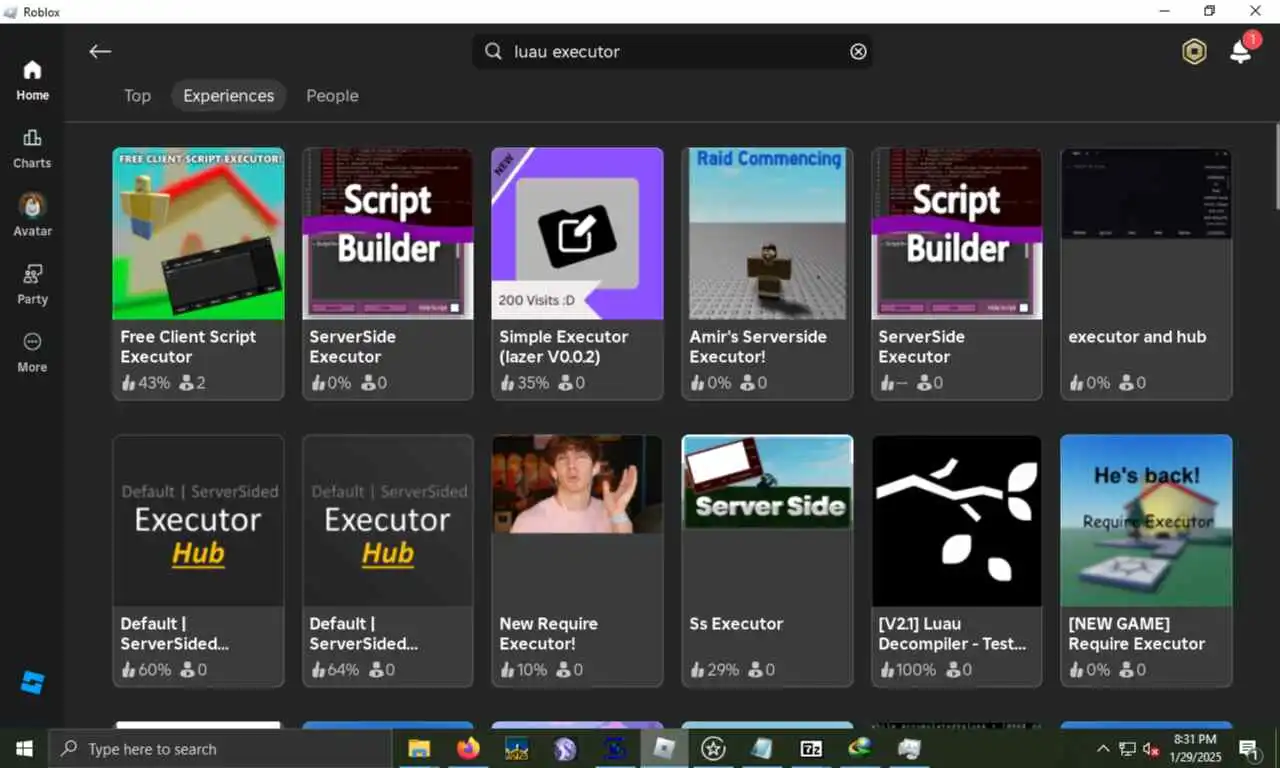The width and height of the screenshot is (1280, 768).
Task: Click the Windows Start button
Action: tap(24, 748)
